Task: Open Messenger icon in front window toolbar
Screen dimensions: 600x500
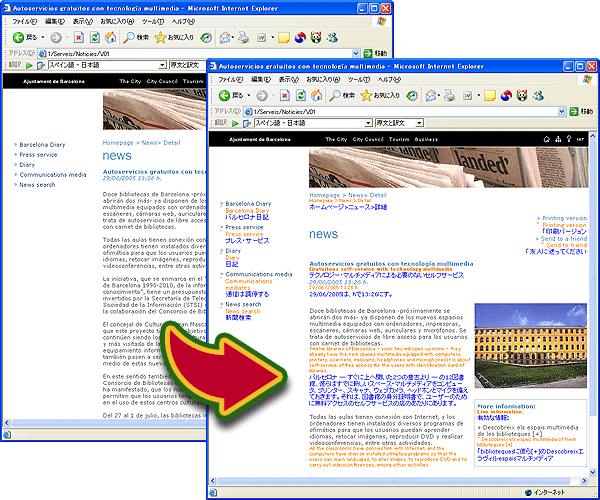Action: pos(538,95)
